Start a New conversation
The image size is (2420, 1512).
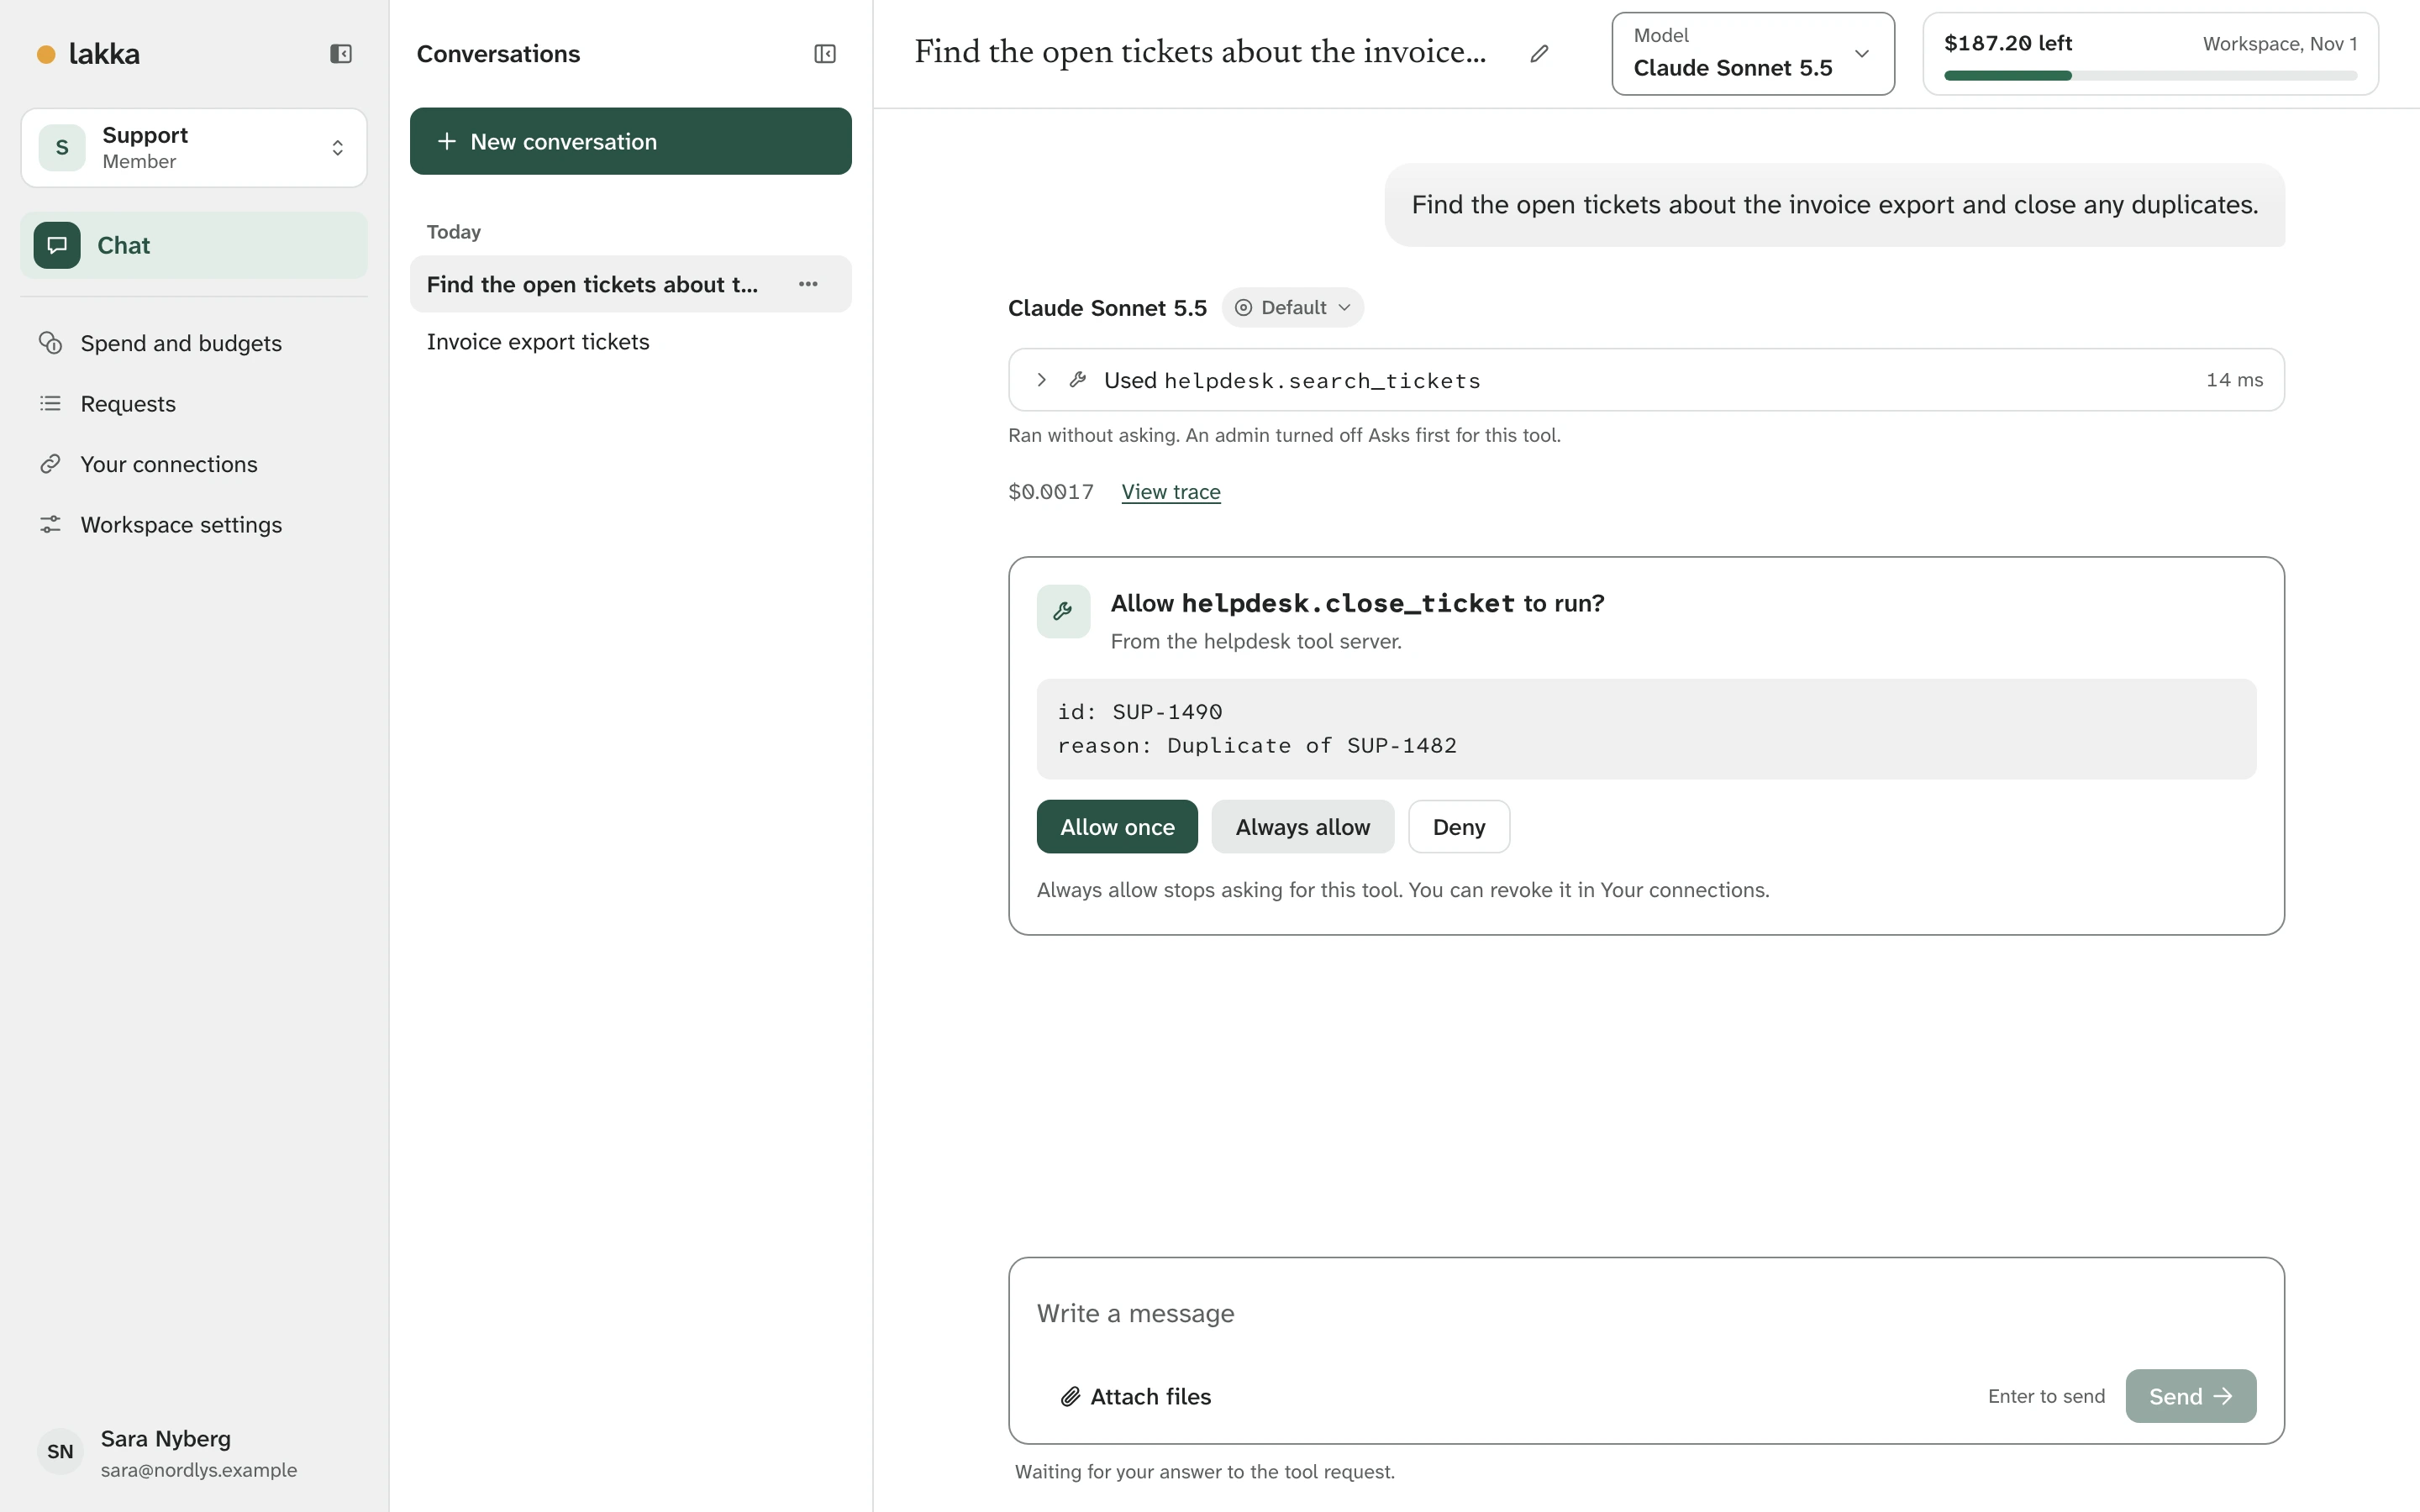pyautogui.click(x=631, y=141)
